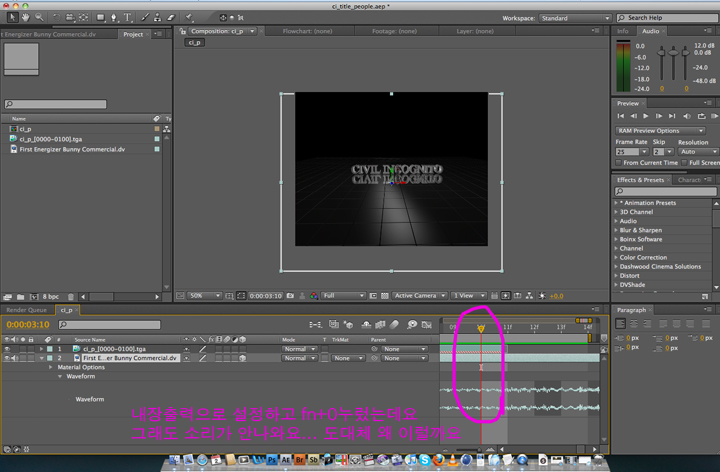Click the Interpret Footage icon in Project panel
This screenshot has width=720, height=472.
click(x=7, y=297)
